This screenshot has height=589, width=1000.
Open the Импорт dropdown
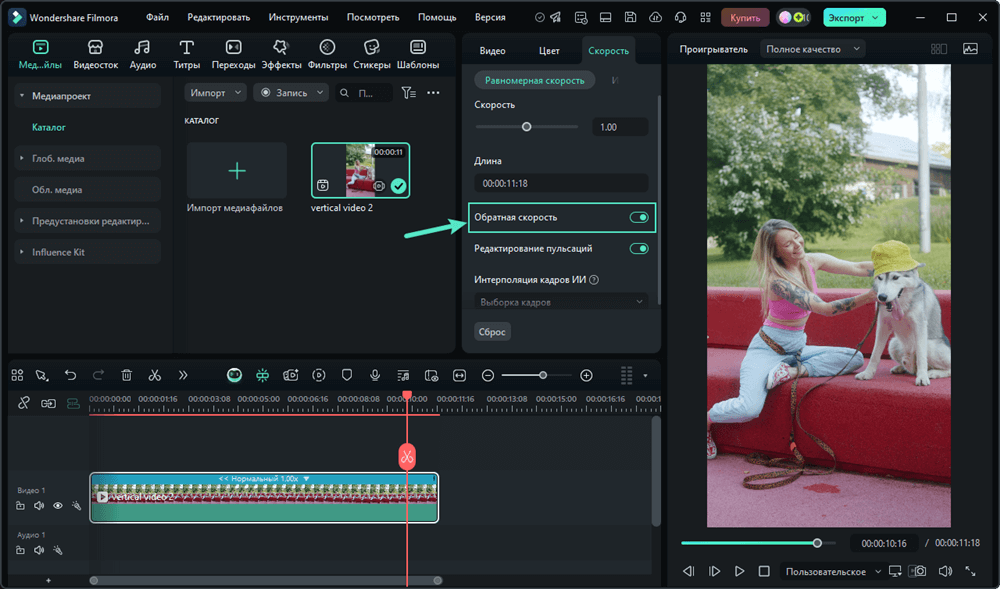tap(216, 93)
